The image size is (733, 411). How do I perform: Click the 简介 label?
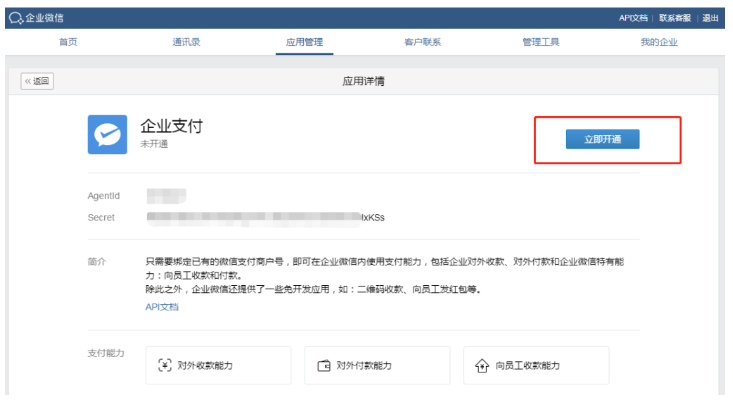click(x=97, y=261)
